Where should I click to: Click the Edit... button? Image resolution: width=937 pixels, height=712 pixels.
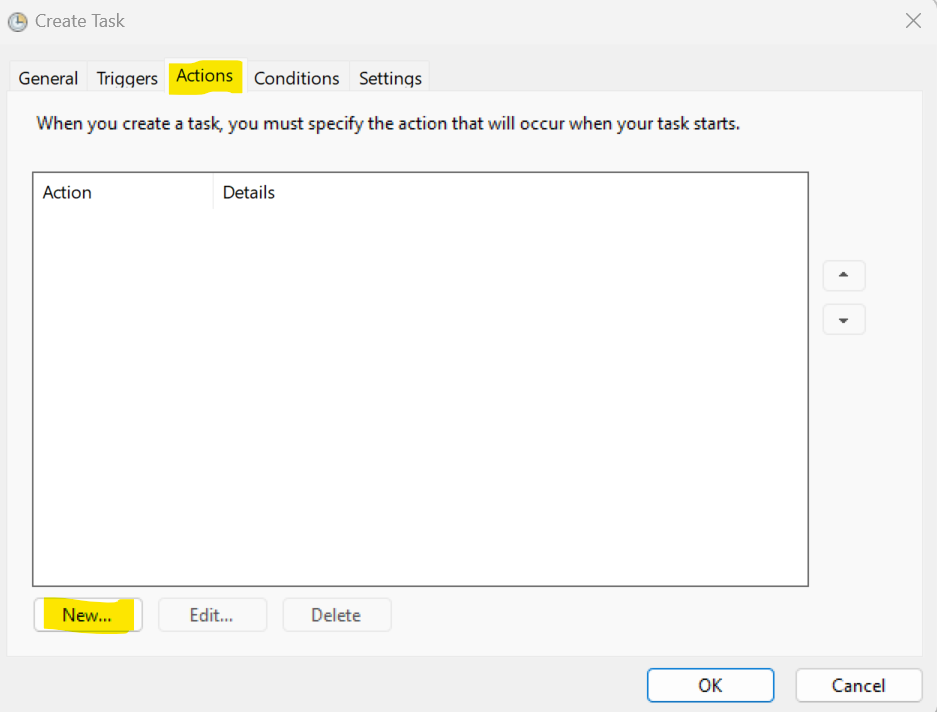(x=212, y=615)
